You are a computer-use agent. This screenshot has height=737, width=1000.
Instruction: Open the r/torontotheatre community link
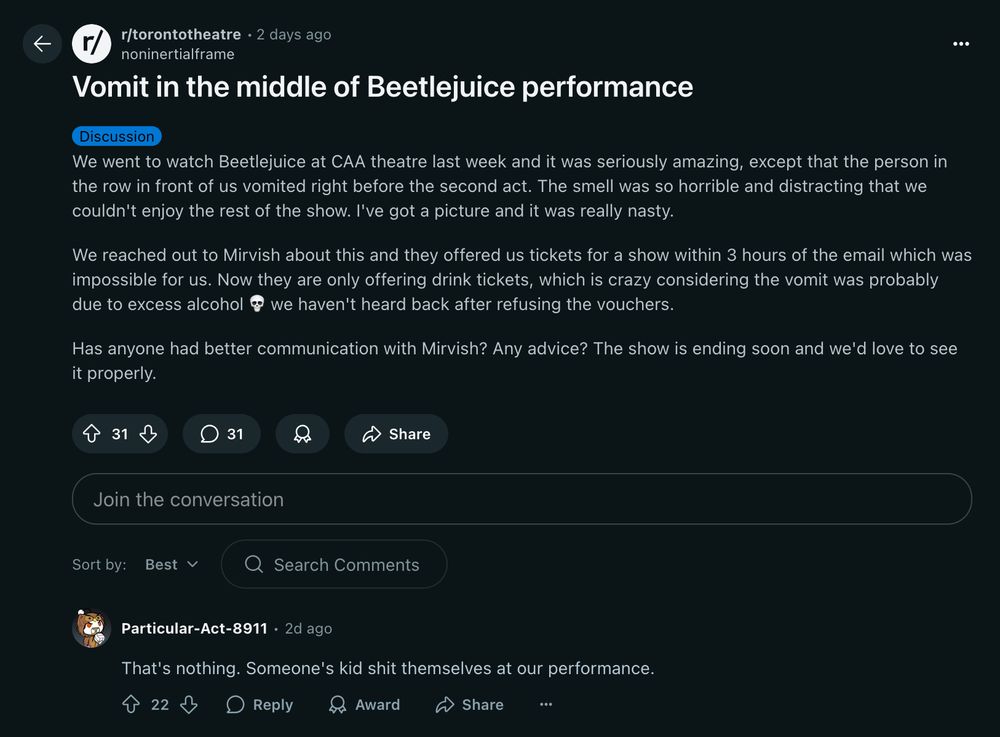(x=181, y=34)
